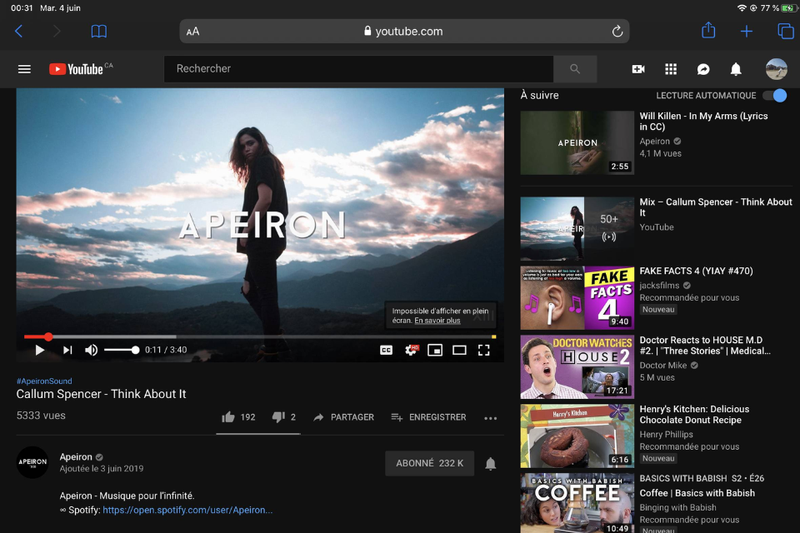Reload the youtube.com page
The height and width of the screenshot is (533, 800).
pos(617,32)
